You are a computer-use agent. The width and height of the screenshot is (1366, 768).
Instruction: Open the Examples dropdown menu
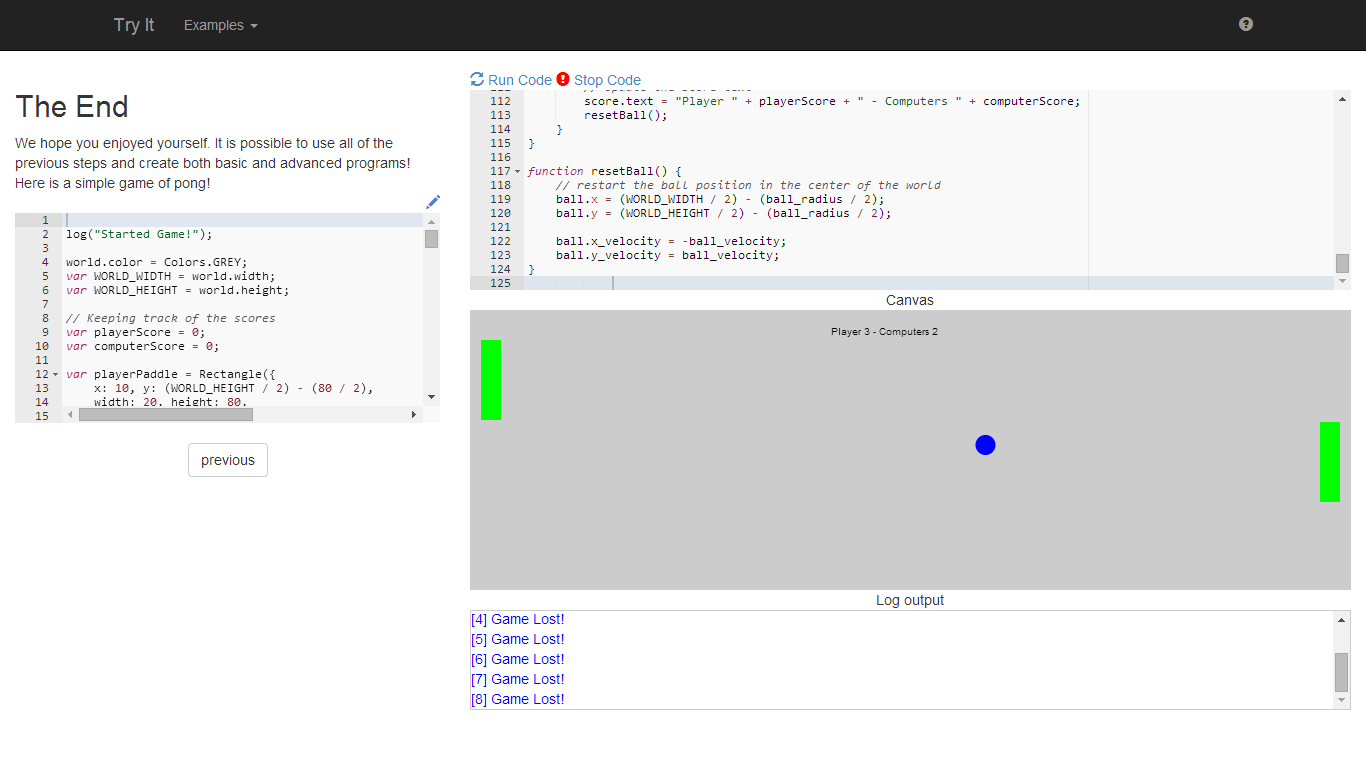tap(221, 25)
